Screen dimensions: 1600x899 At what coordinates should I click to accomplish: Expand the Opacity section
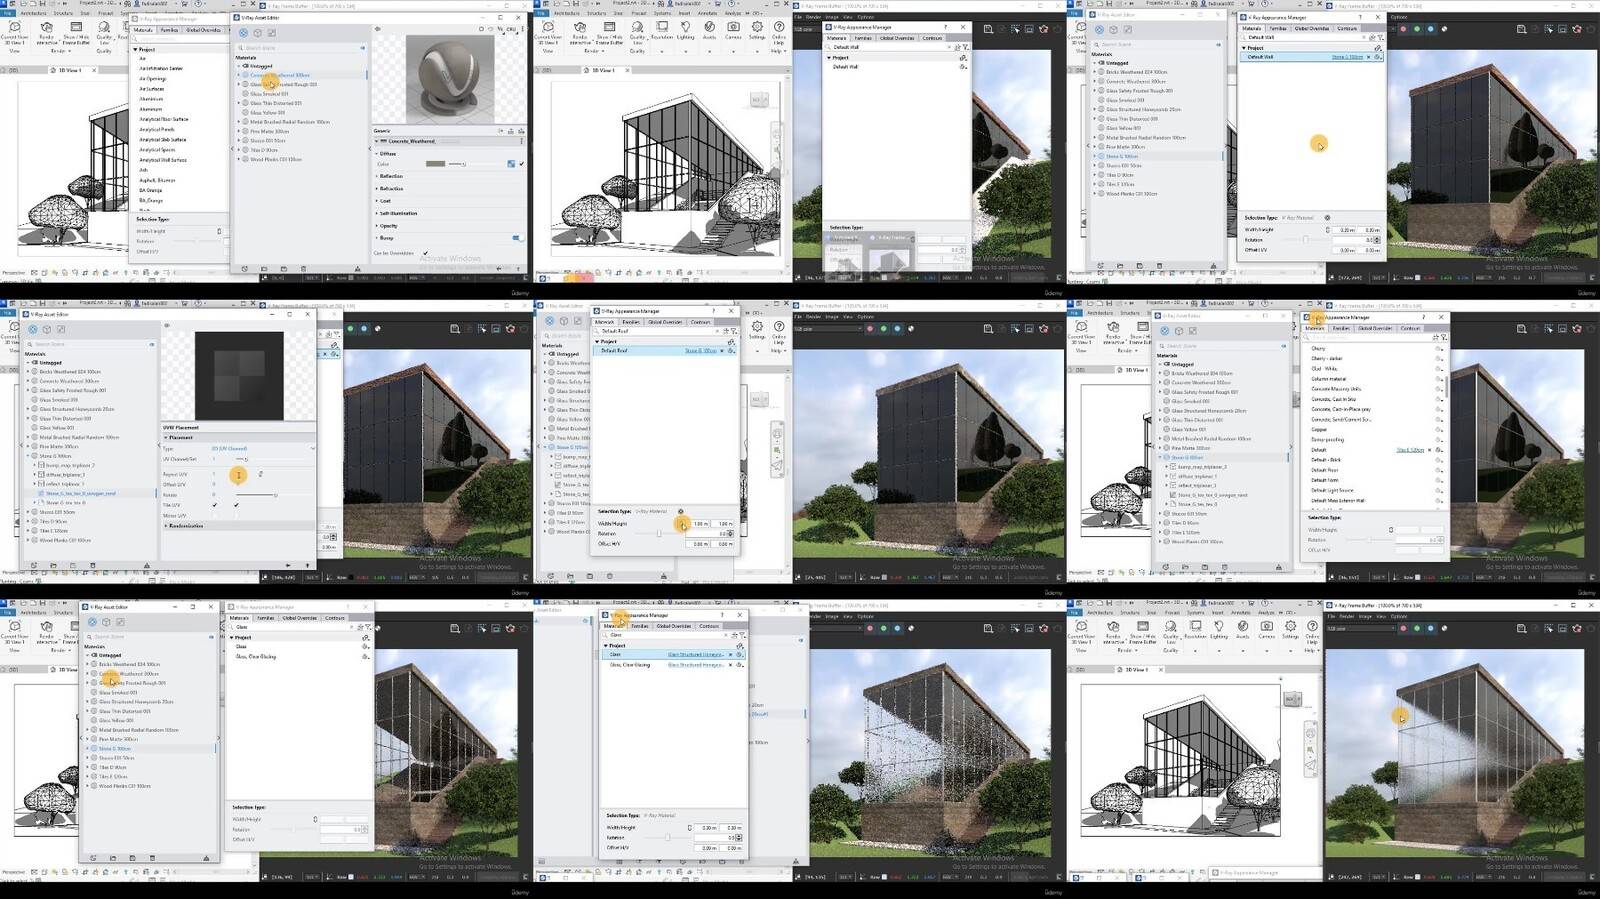click(387, 226)
